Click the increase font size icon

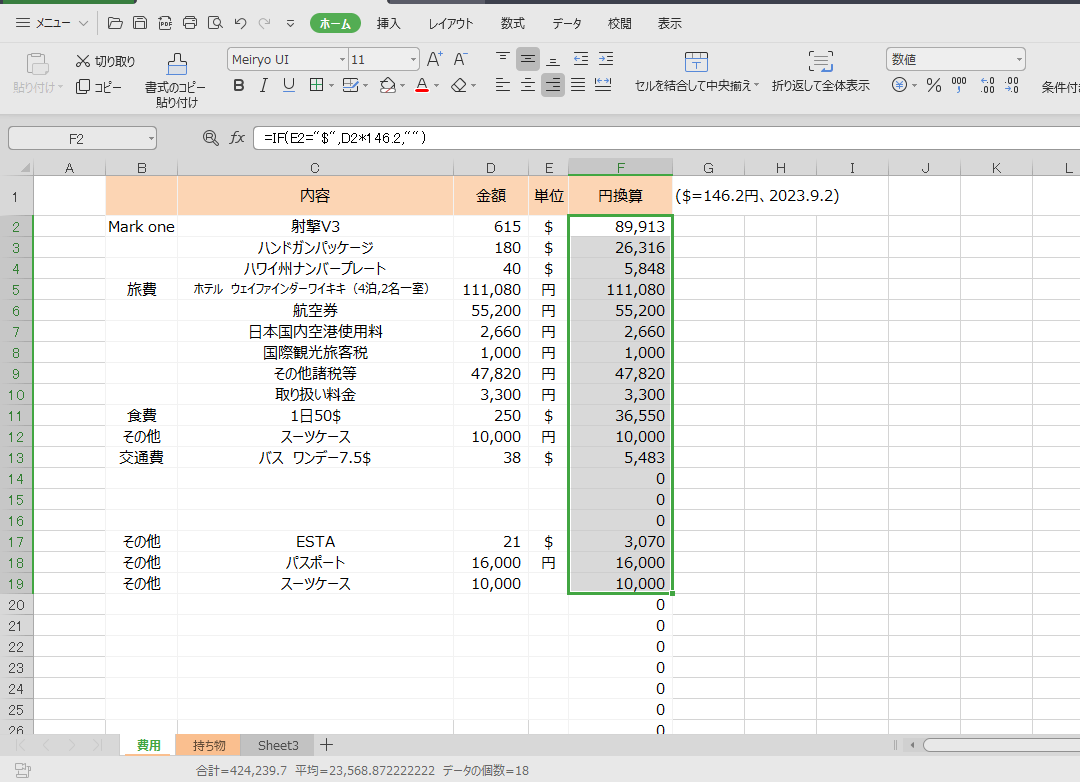tap(435, 59)
